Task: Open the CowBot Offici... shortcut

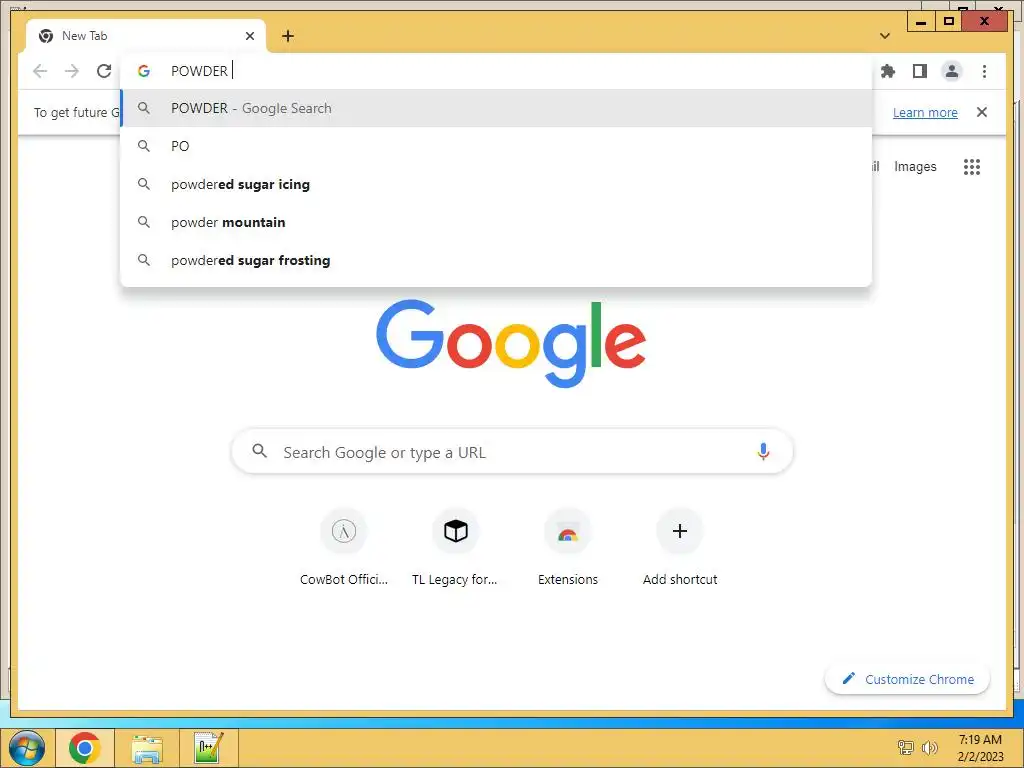Action: (344, 547)
